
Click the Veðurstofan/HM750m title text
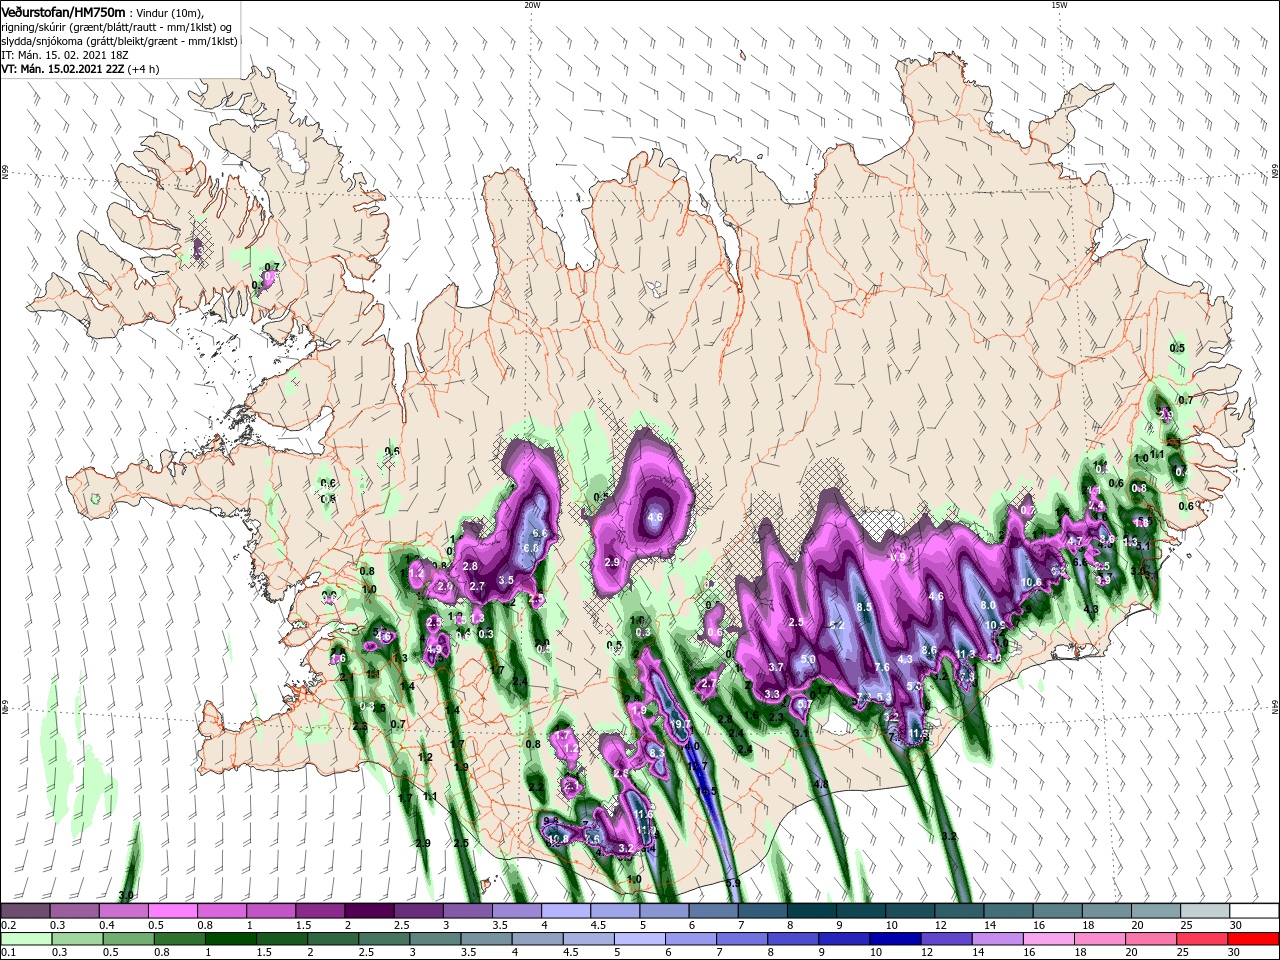[63, 11]
